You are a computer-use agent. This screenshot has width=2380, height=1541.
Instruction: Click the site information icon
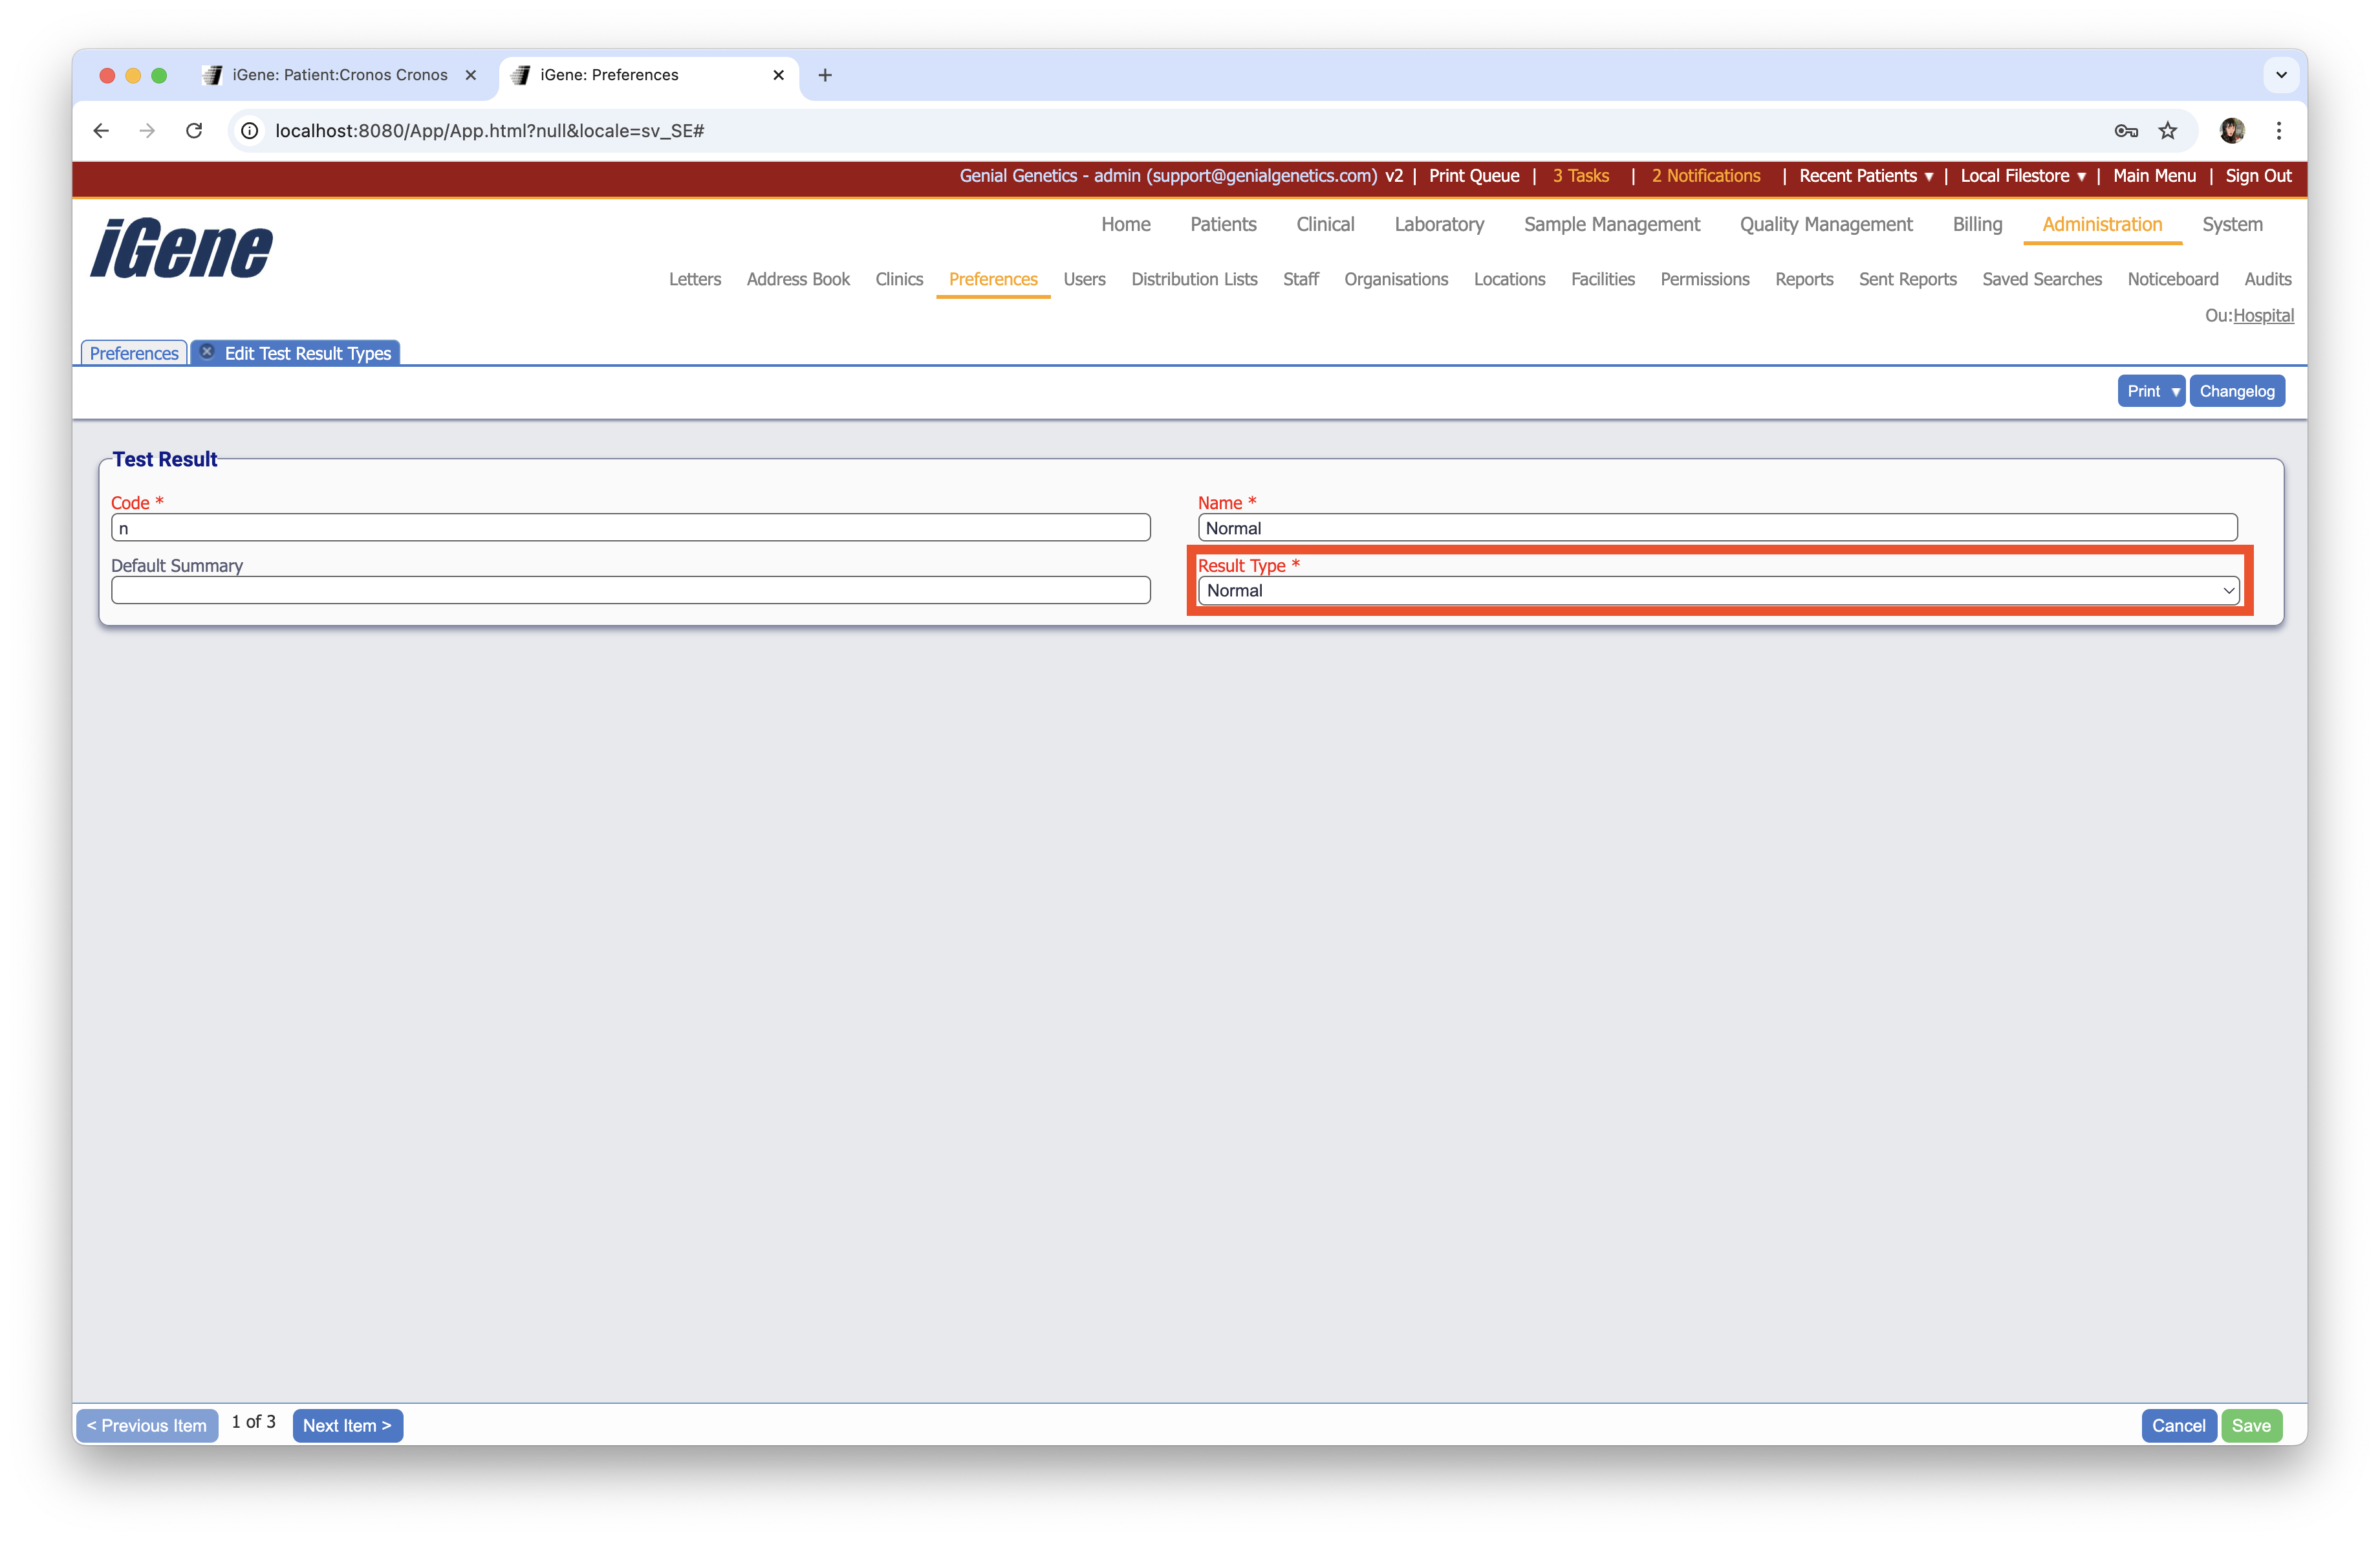click(250, 131)
